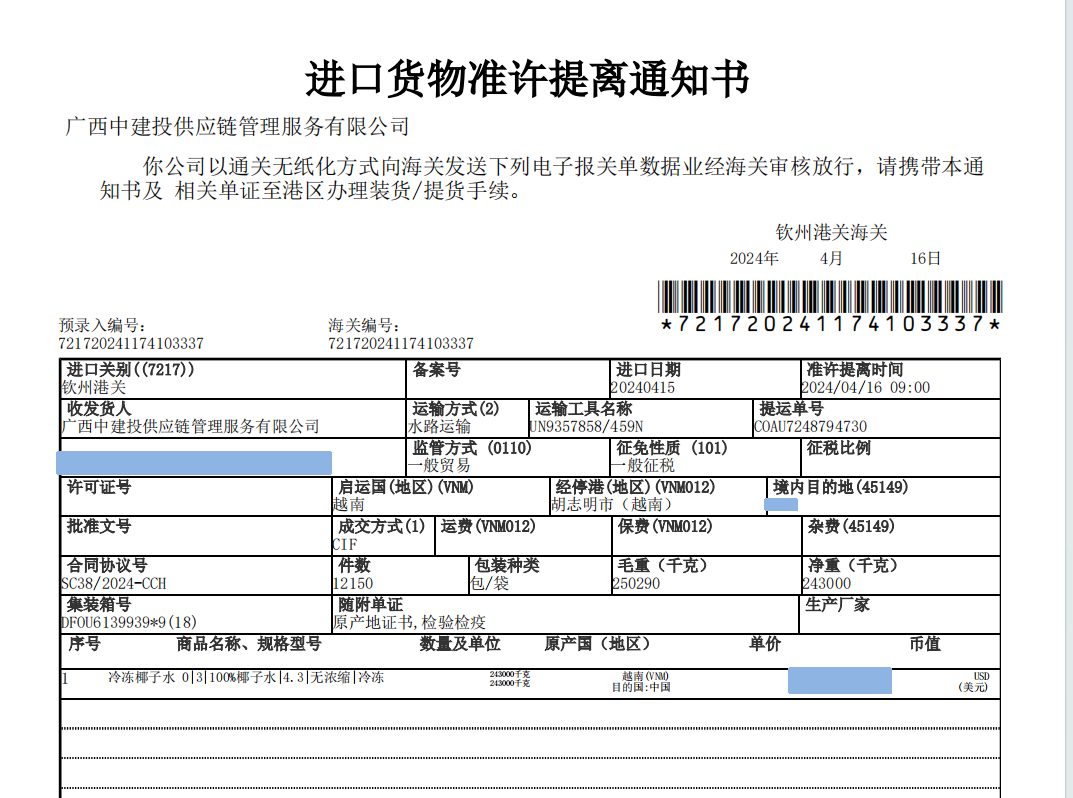Viewport: 1073px width, 798px height.
Task: Click the 预录入编号 label
Action: pos(102,326)
